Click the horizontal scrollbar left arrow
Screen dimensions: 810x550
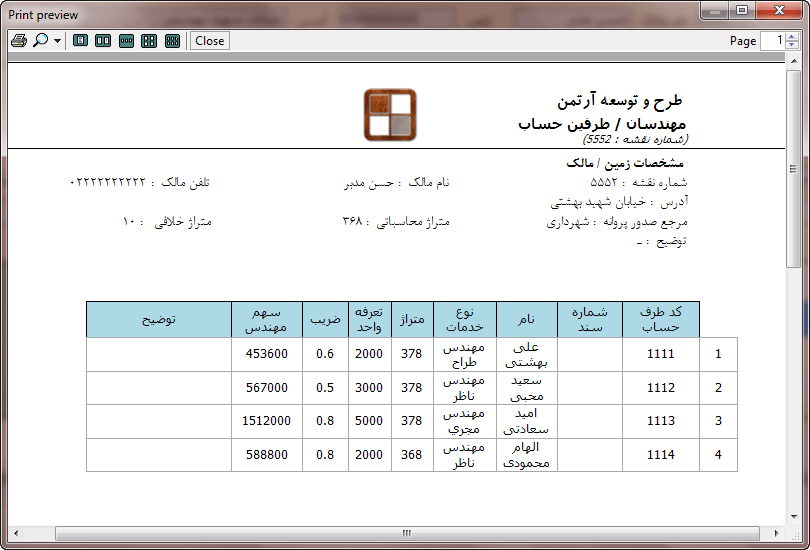click(15, 533)
